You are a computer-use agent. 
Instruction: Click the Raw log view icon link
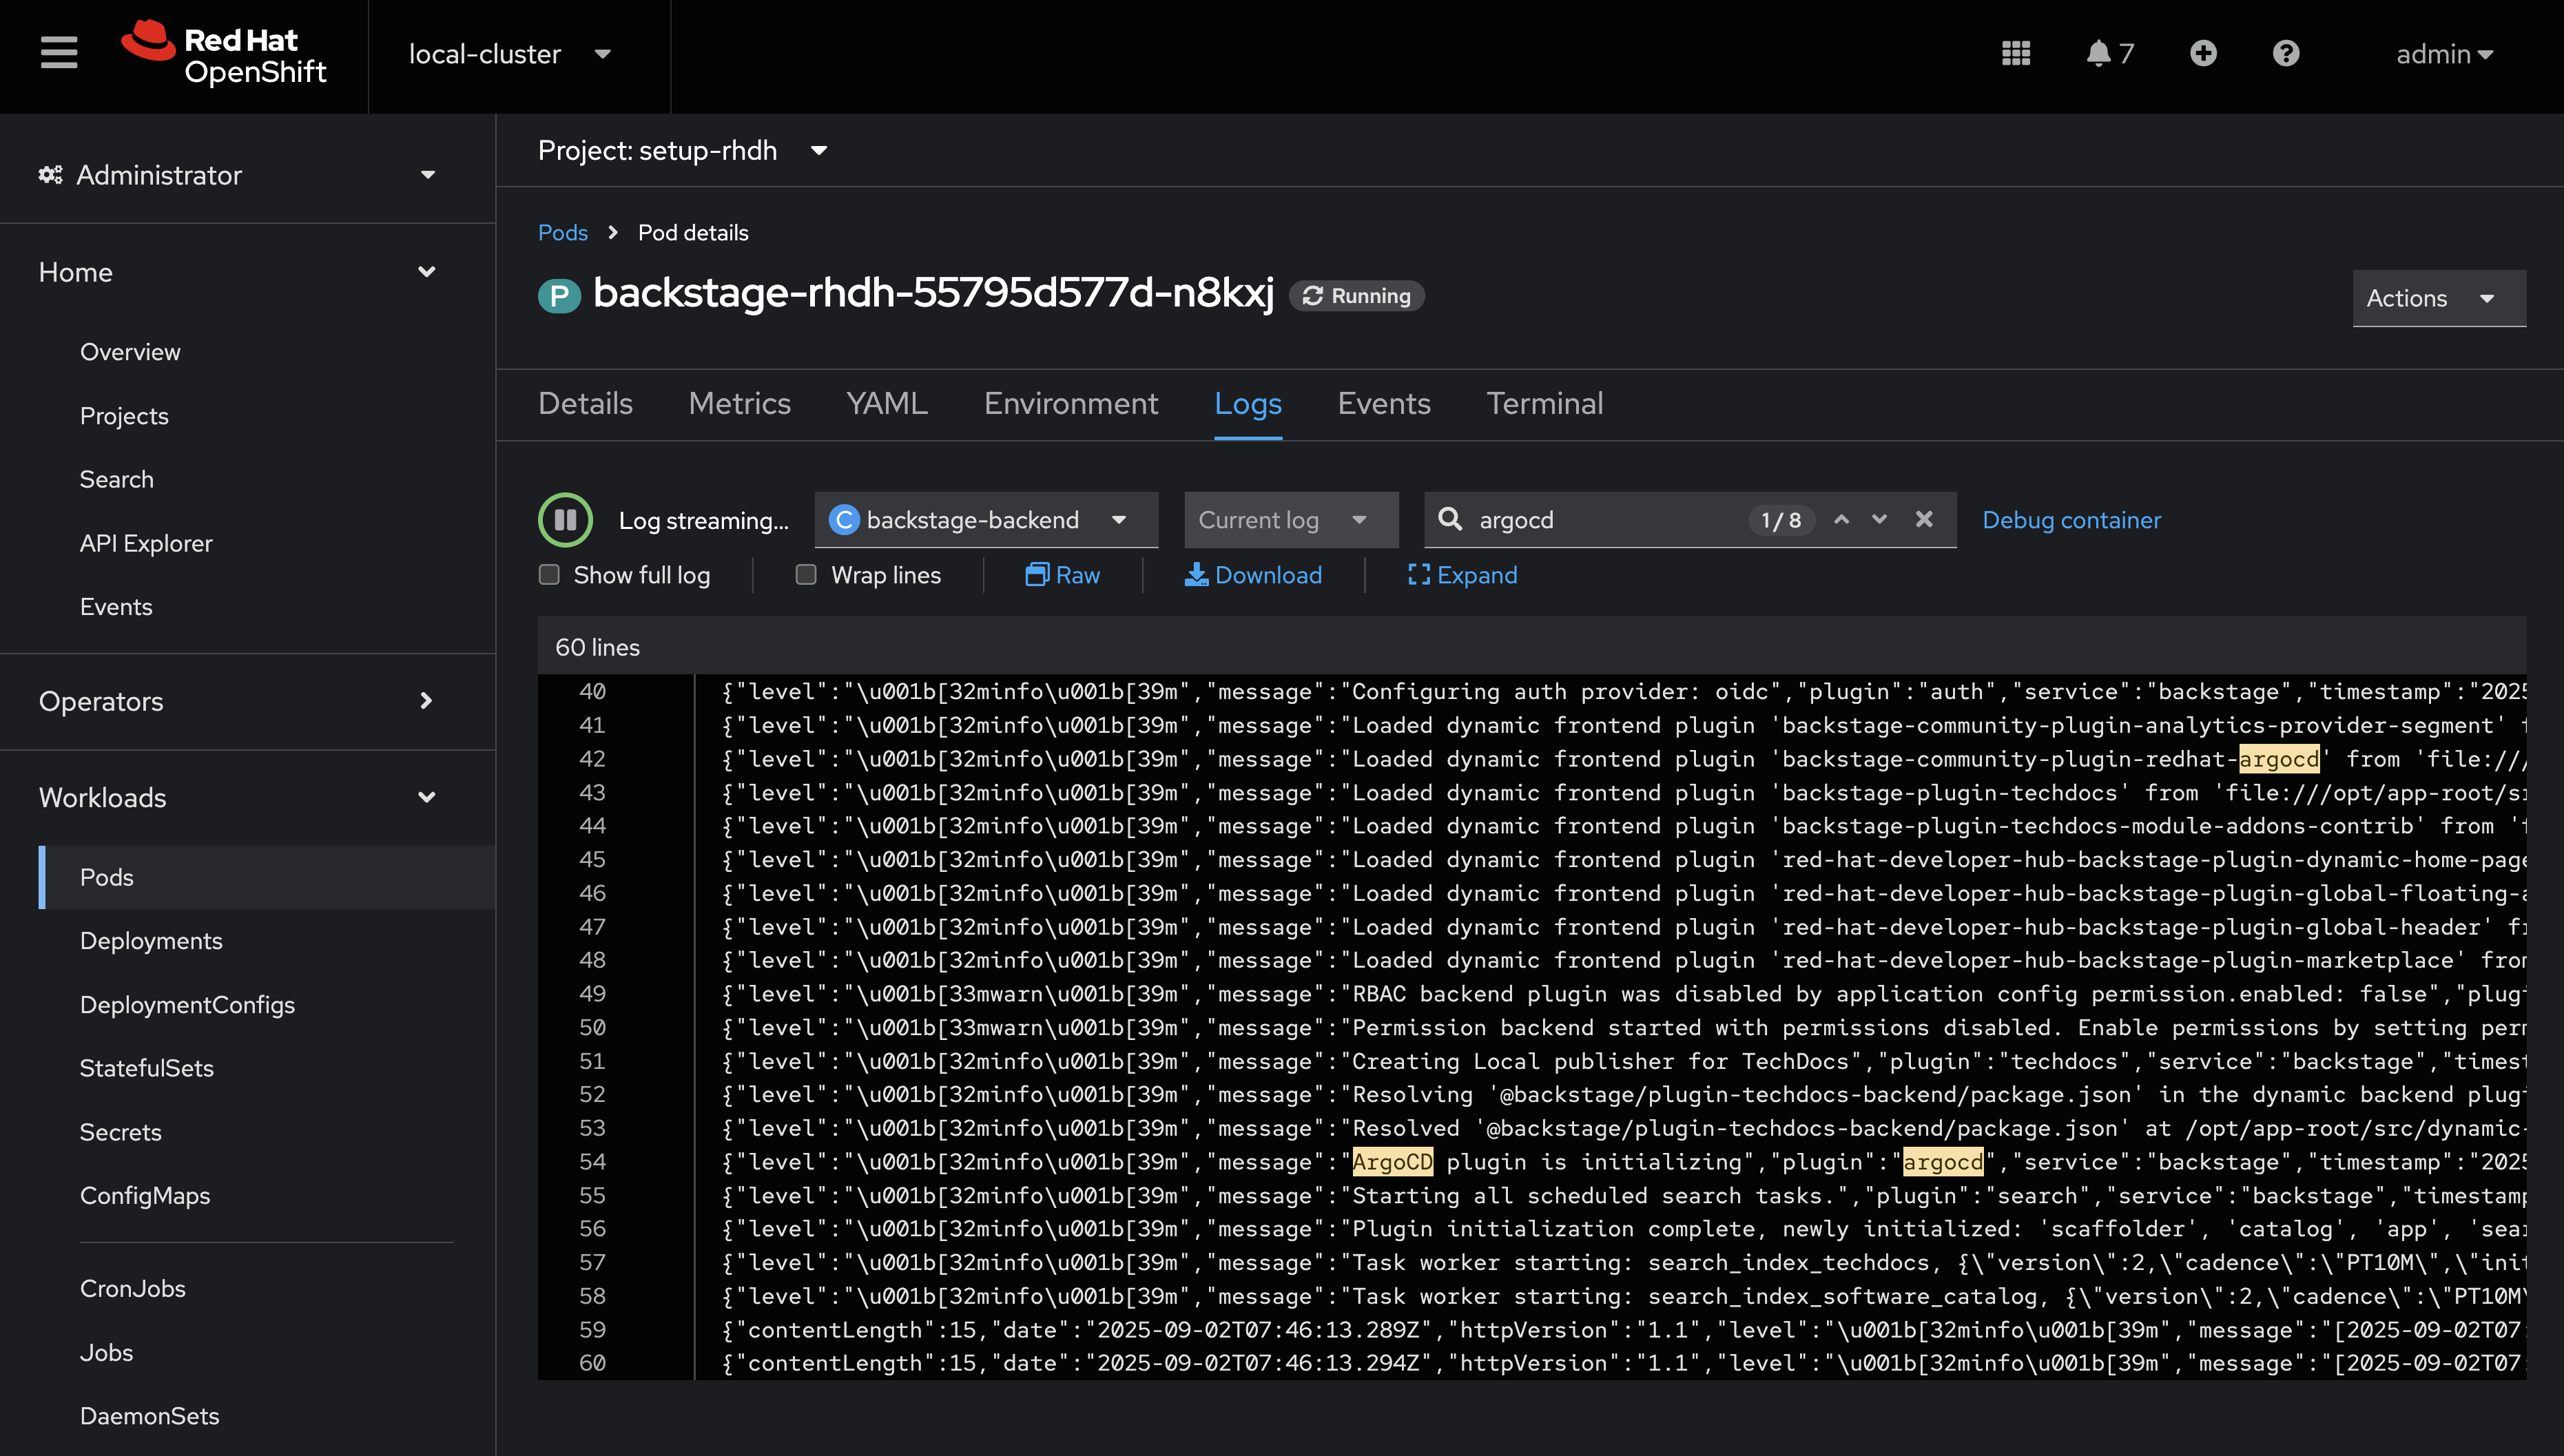[1062, 575]
